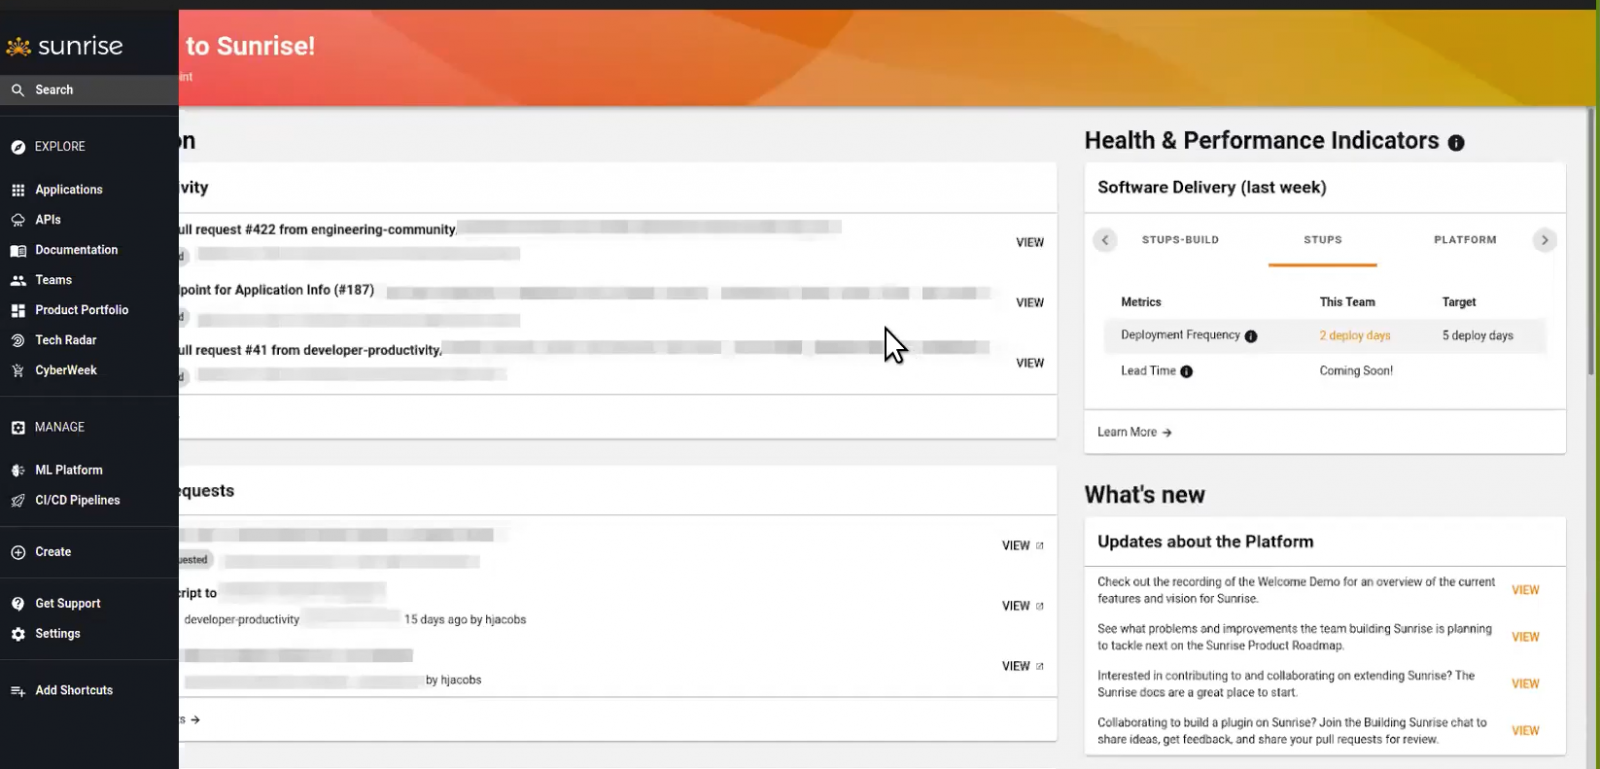1600x769 pixels.
Task: Switch to the STUPS-BUILD tab
Action: [x=1180, y=240]
